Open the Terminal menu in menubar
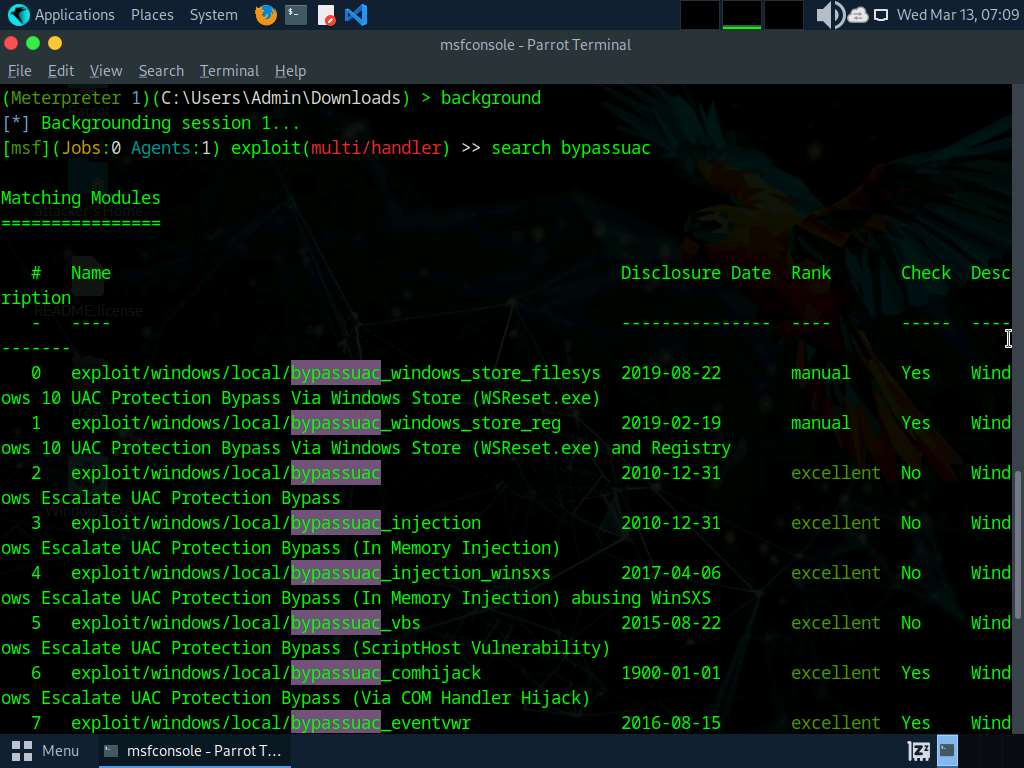Image resolution: width=1024 pixels, height=768 pixels. (x=229, y=71)
